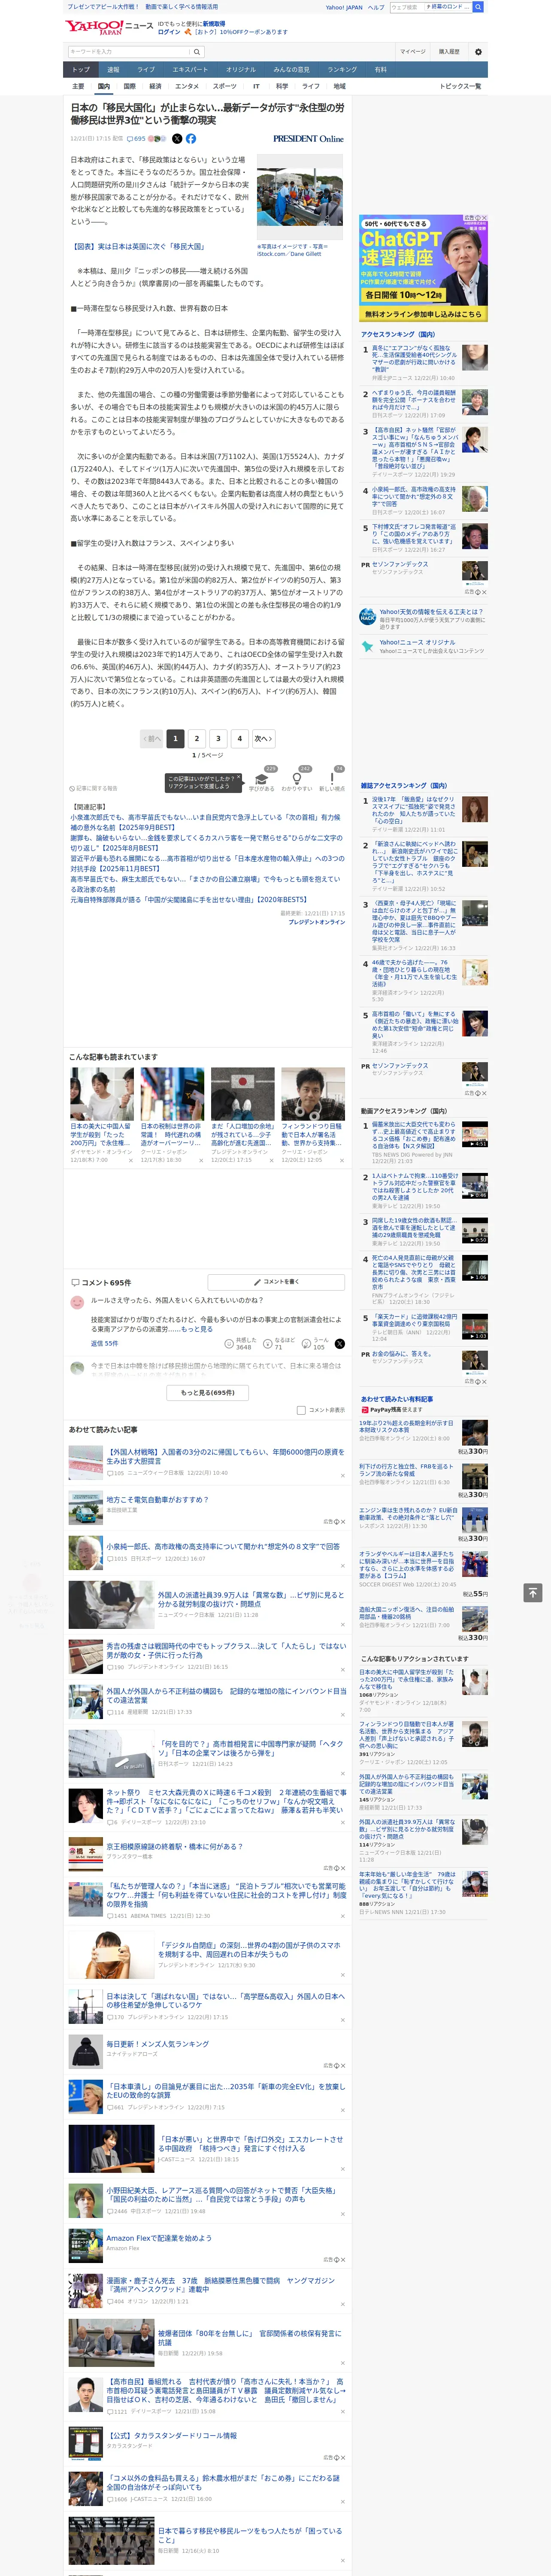Viewport: 551px width, 2576px height.
Task: Select the トップ tab
Action: [81, 70]
